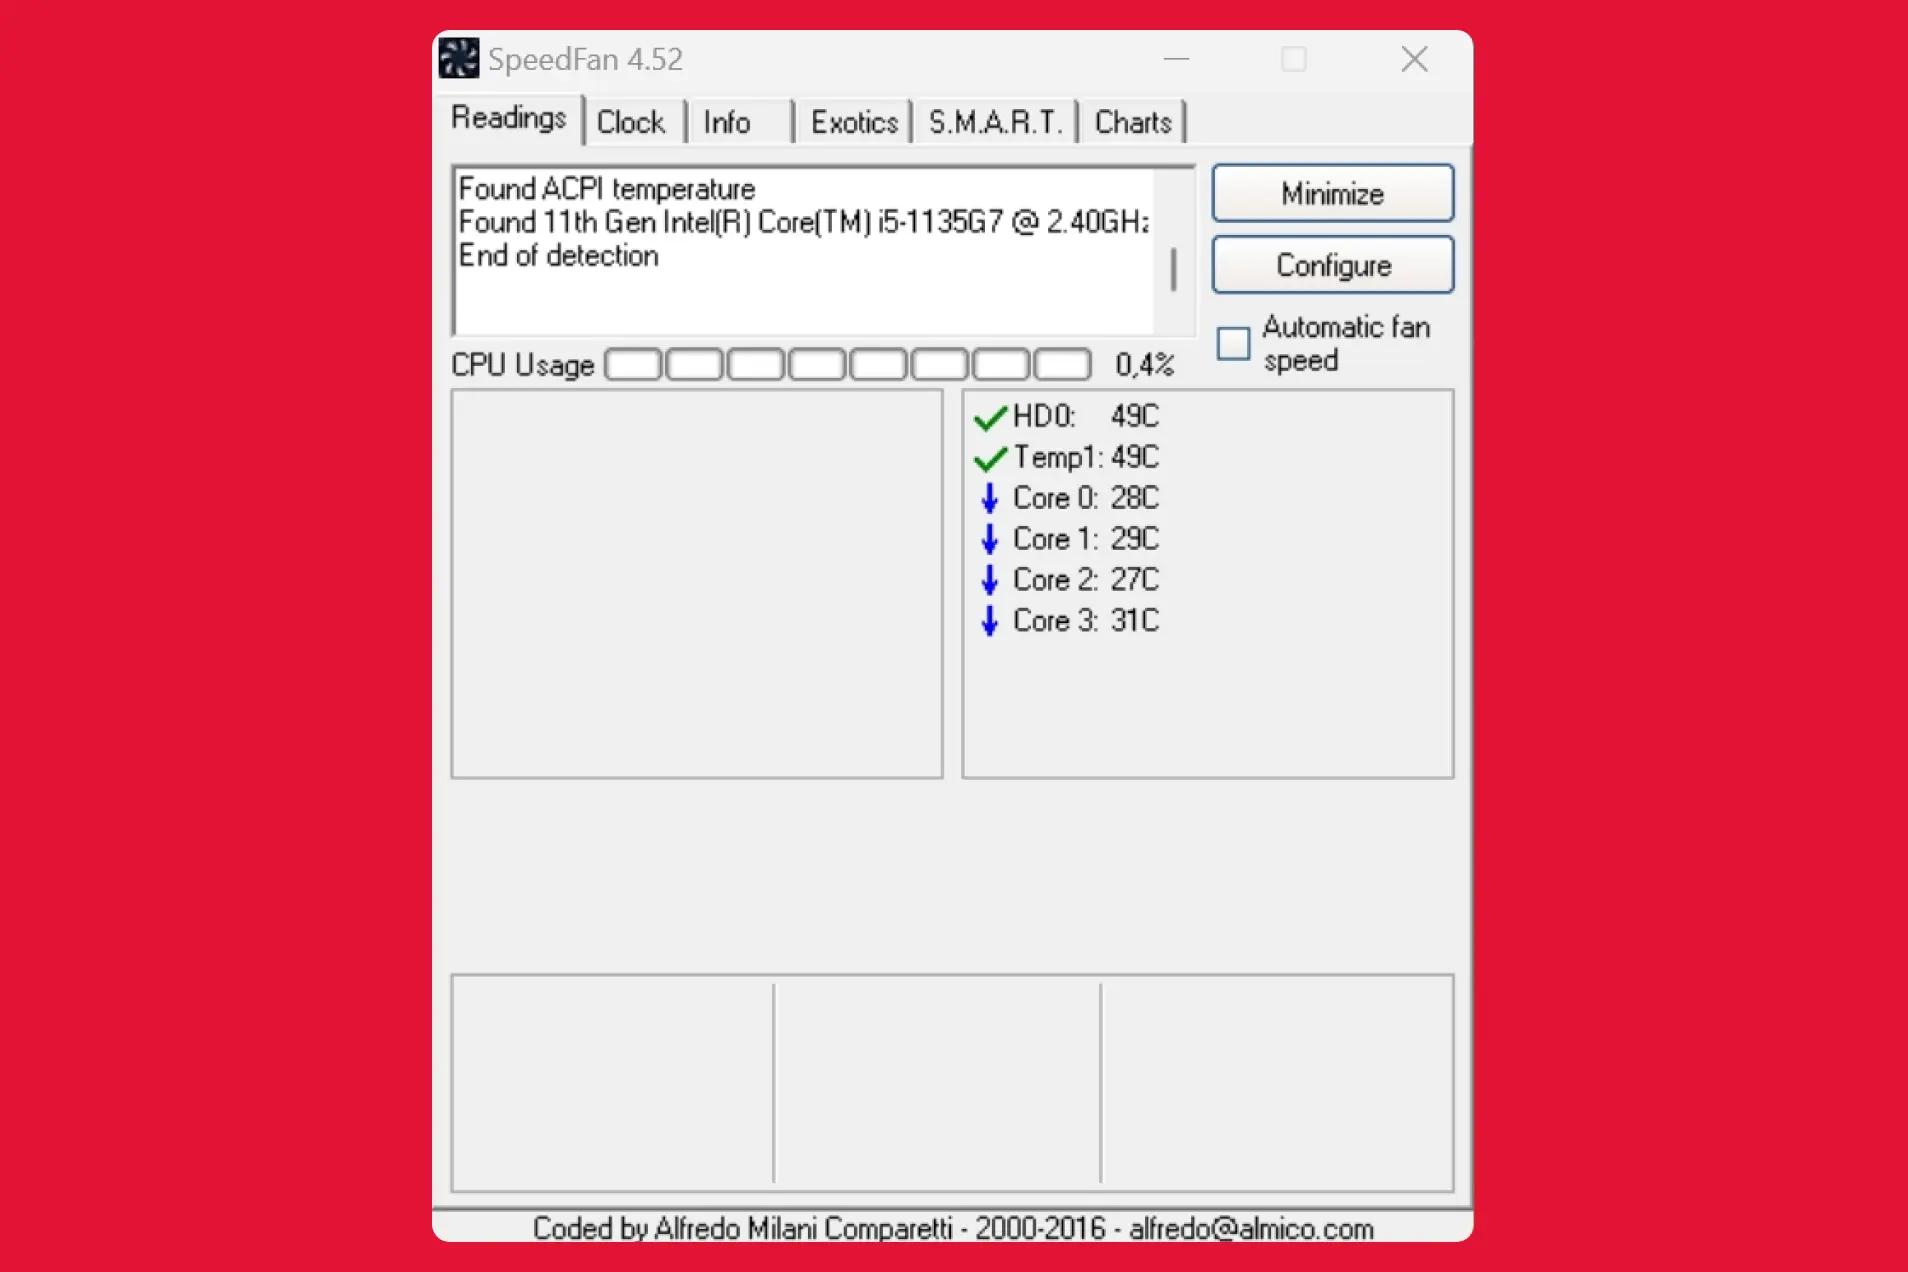Open the Configure dialog button

click(x=1332, y=265)
